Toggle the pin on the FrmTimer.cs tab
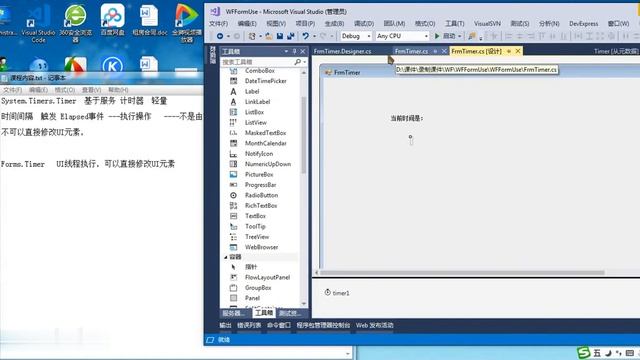 [x=435, y=51]
